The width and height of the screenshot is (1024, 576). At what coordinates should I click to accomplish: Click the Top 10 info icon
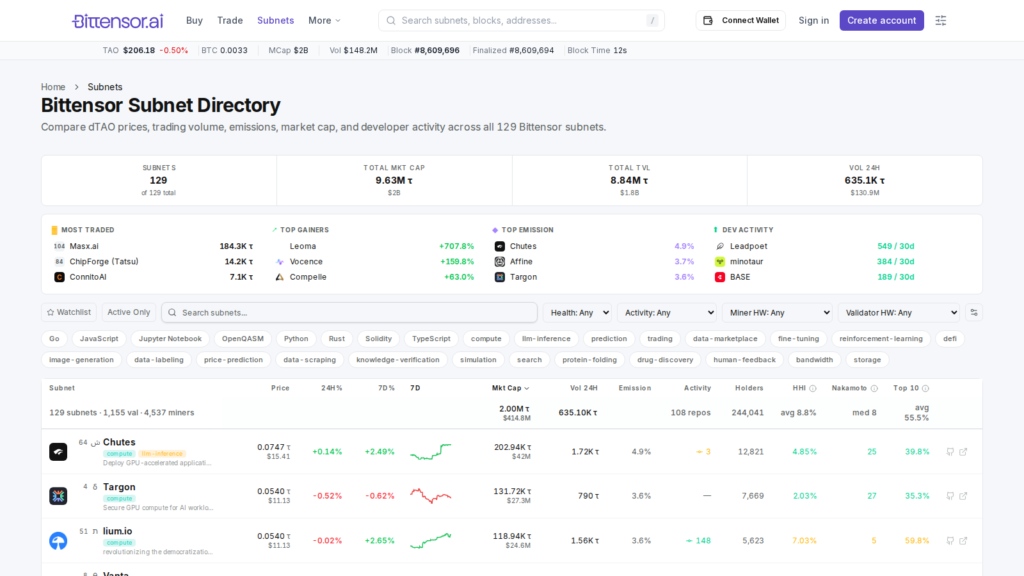[925, 388]
